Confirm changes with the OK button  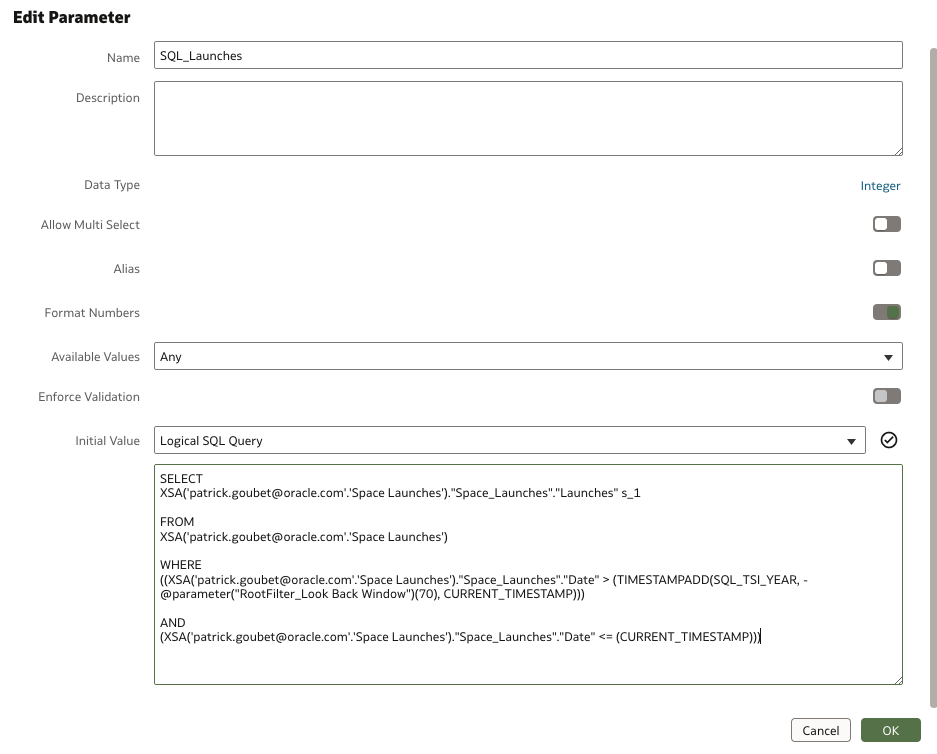click(x=890, y=730)
